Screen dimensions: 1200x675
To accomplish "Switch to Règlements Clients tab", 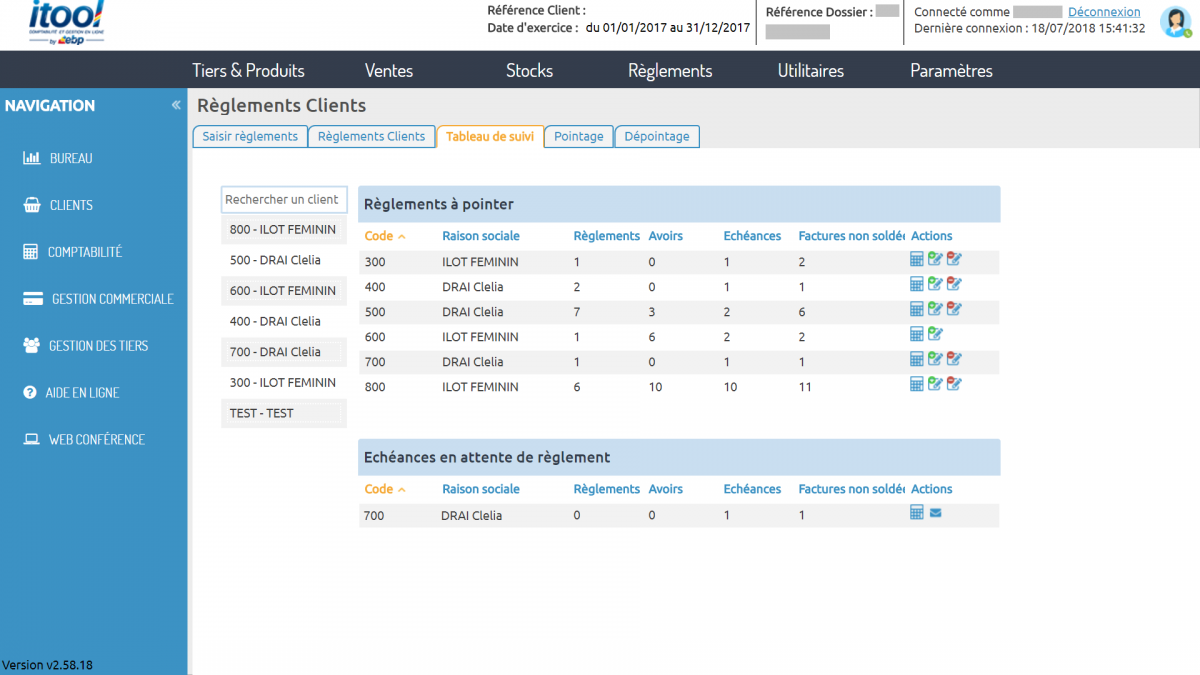I will (371, 136).
